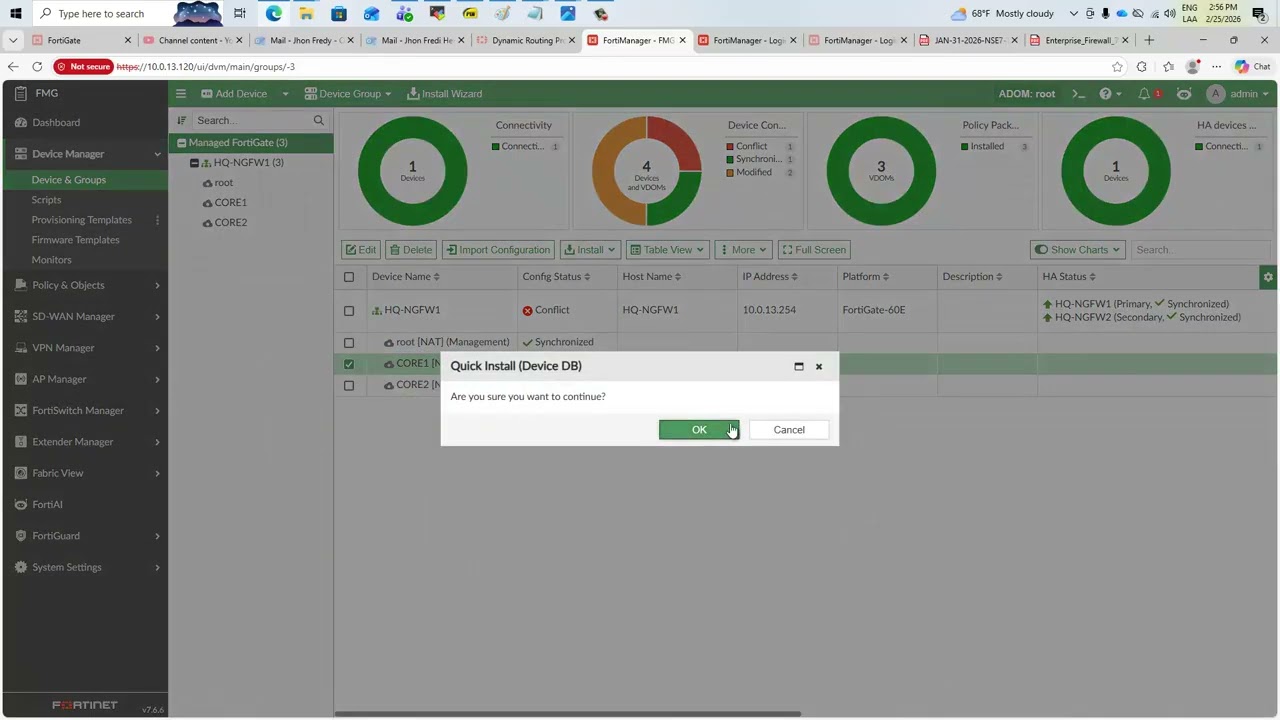1280x720 pixels.
Task: Toggle the sidebar hamburger menu
Action: 181,94
